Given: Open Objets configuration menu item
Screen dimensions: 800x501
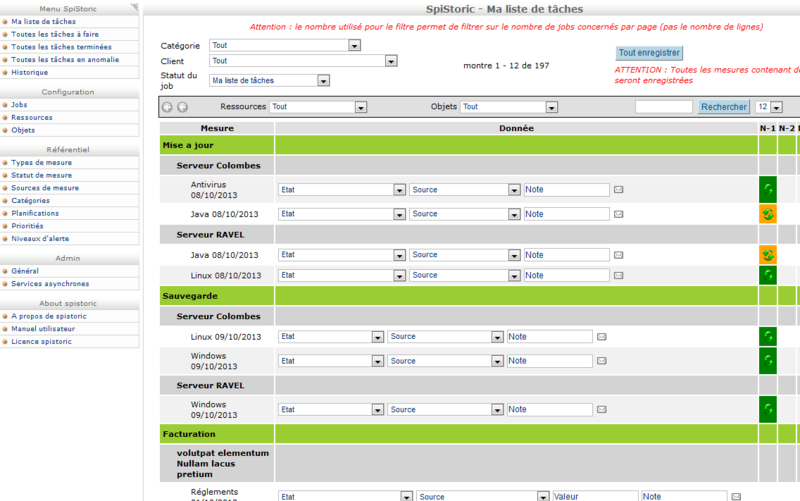Looking at the screenshot, I should 23,130.
